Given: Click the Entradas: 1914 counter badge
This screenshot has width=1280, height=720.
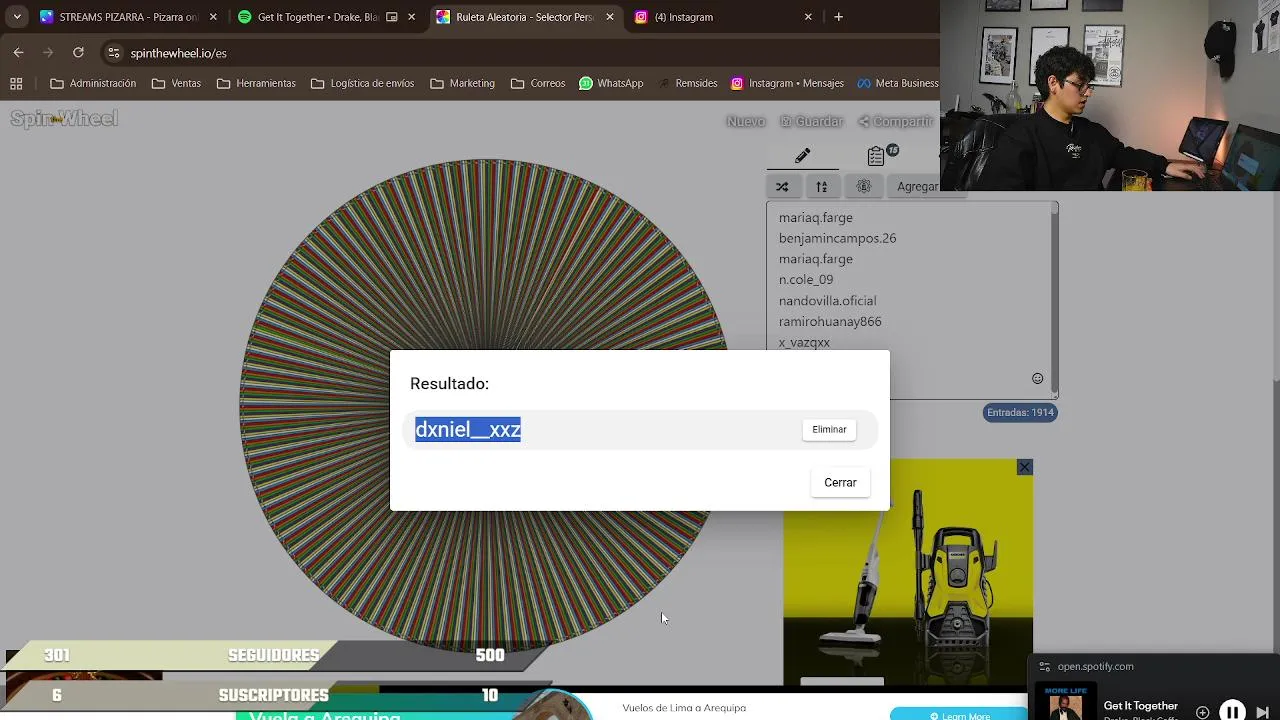Looking at the screenshot, I should pyautogui.click(x=1020, y=412).
